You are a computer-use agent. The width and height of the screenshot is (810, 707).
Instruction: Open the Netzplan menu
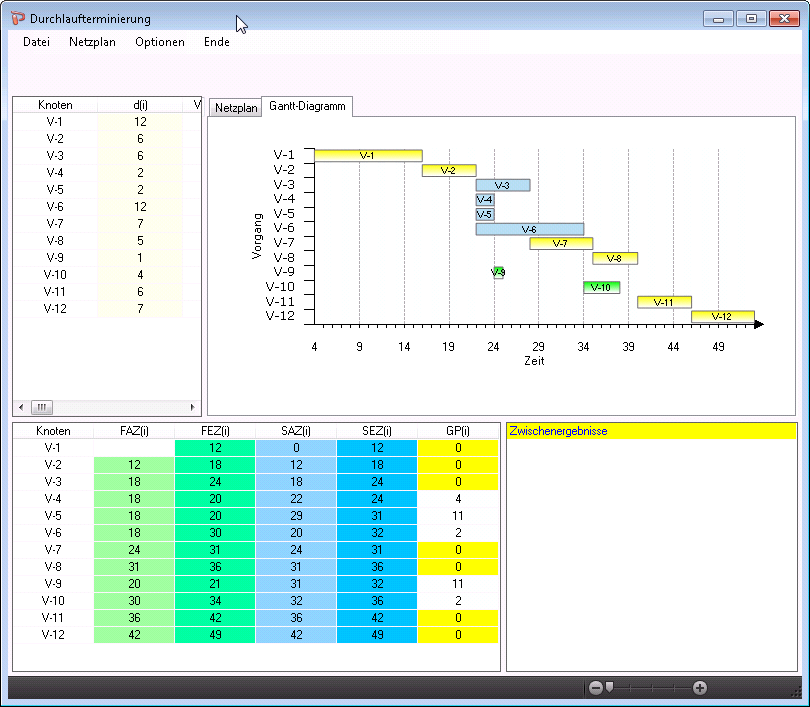coord(92,42)
